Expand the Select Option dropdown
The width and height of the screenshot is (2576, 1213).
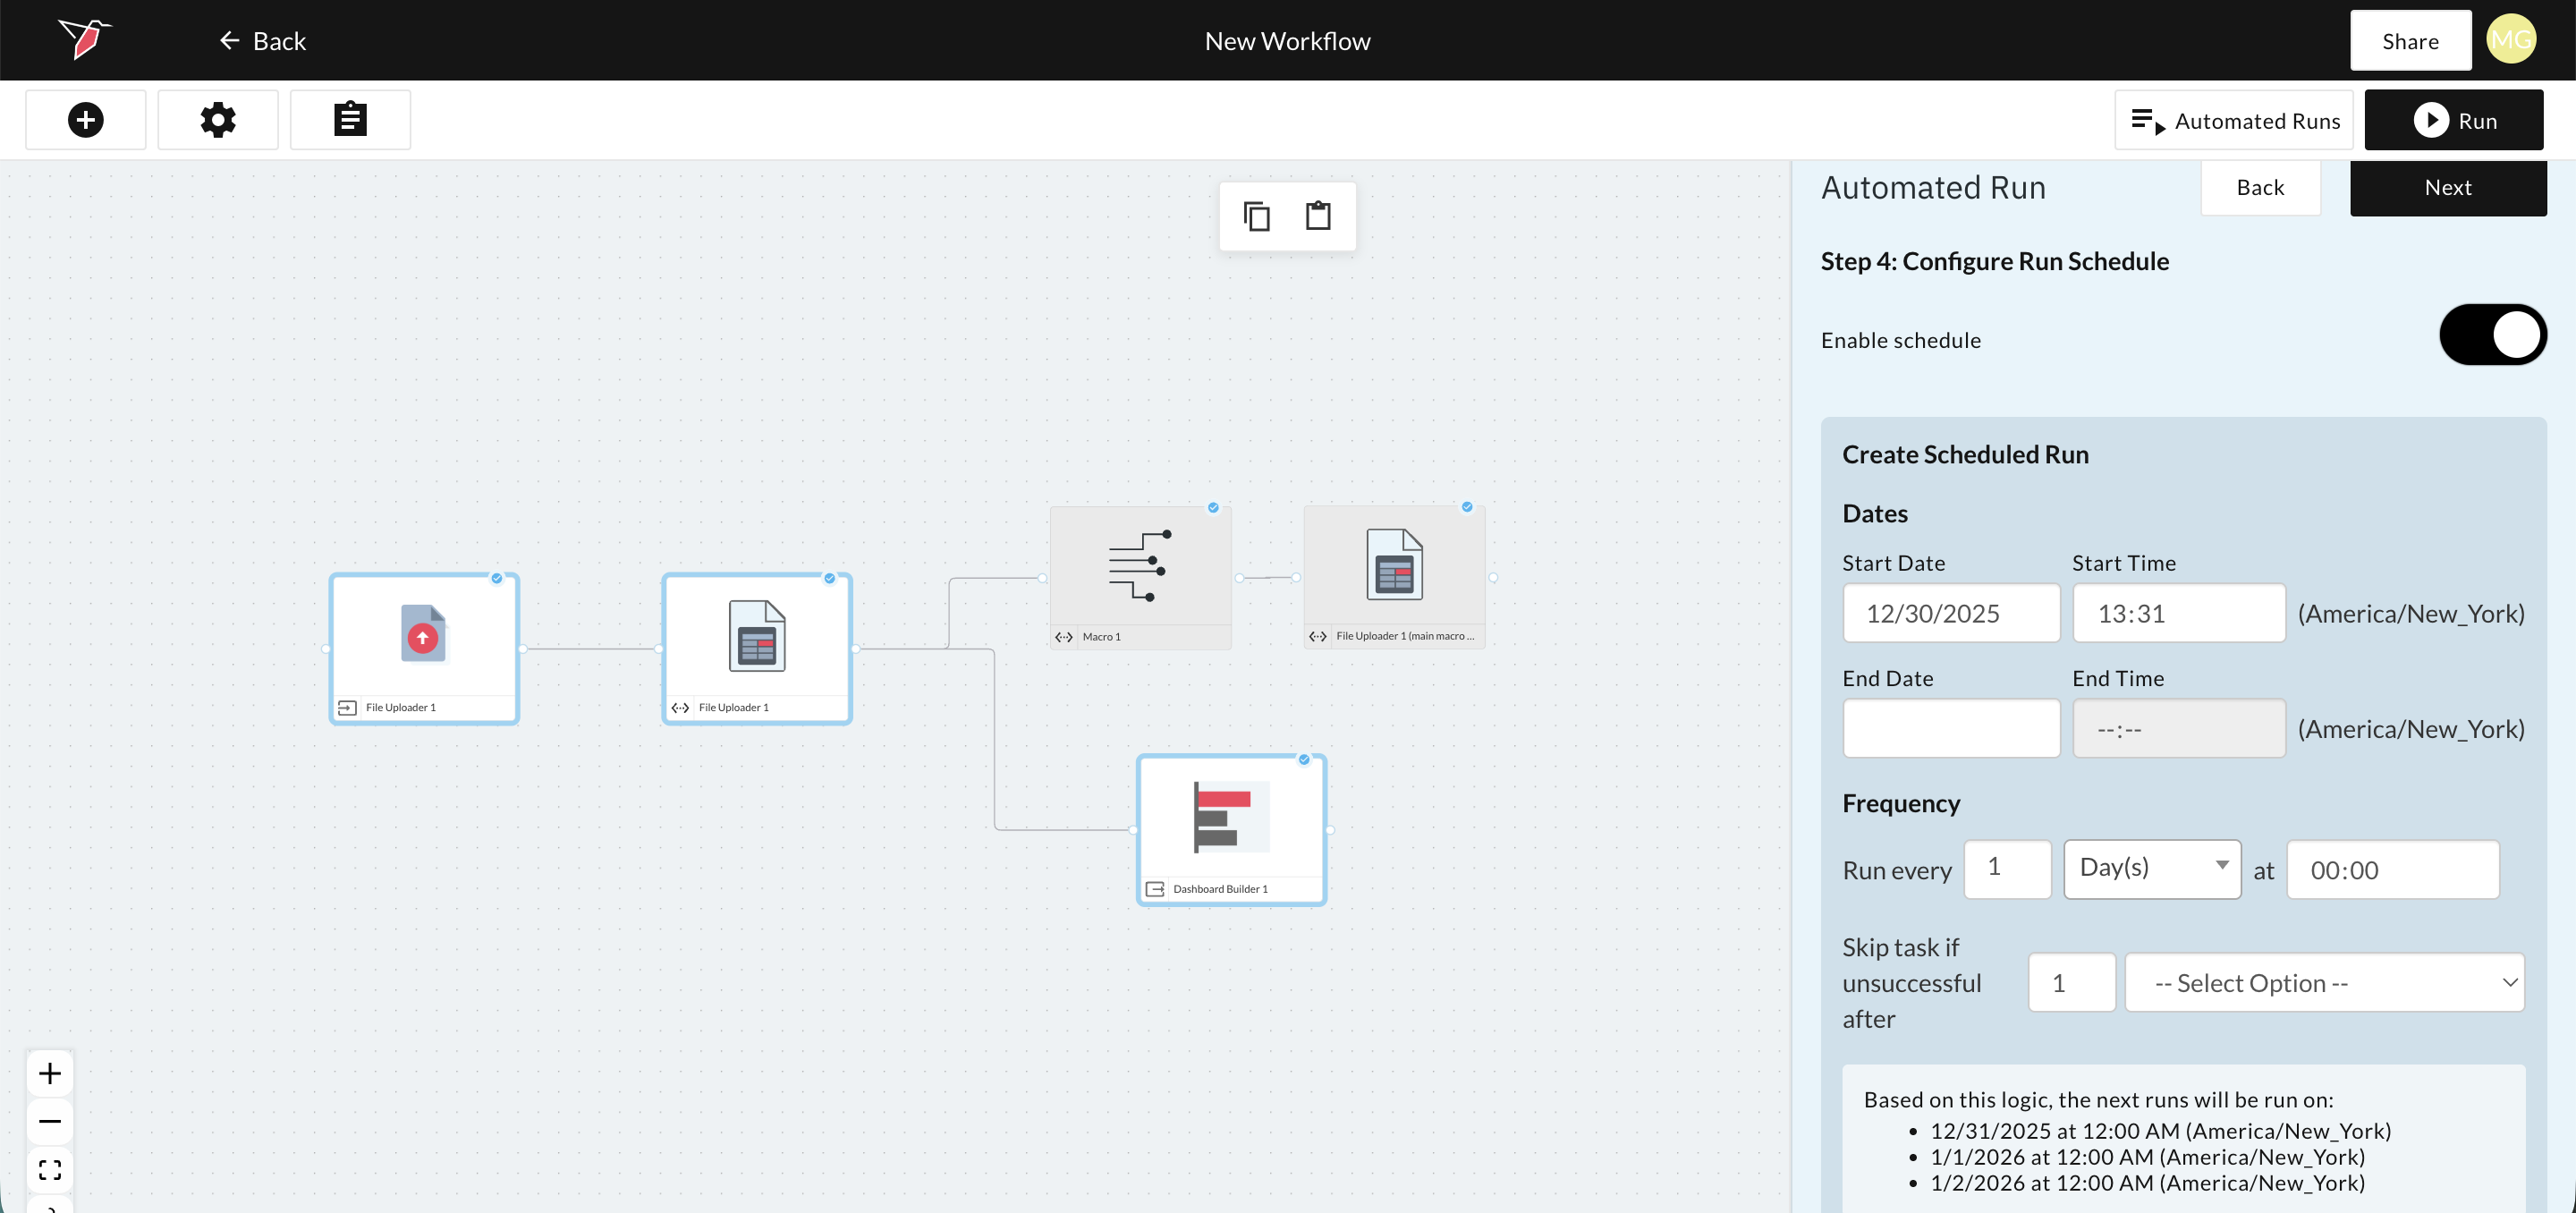(x=2324, y=983)
